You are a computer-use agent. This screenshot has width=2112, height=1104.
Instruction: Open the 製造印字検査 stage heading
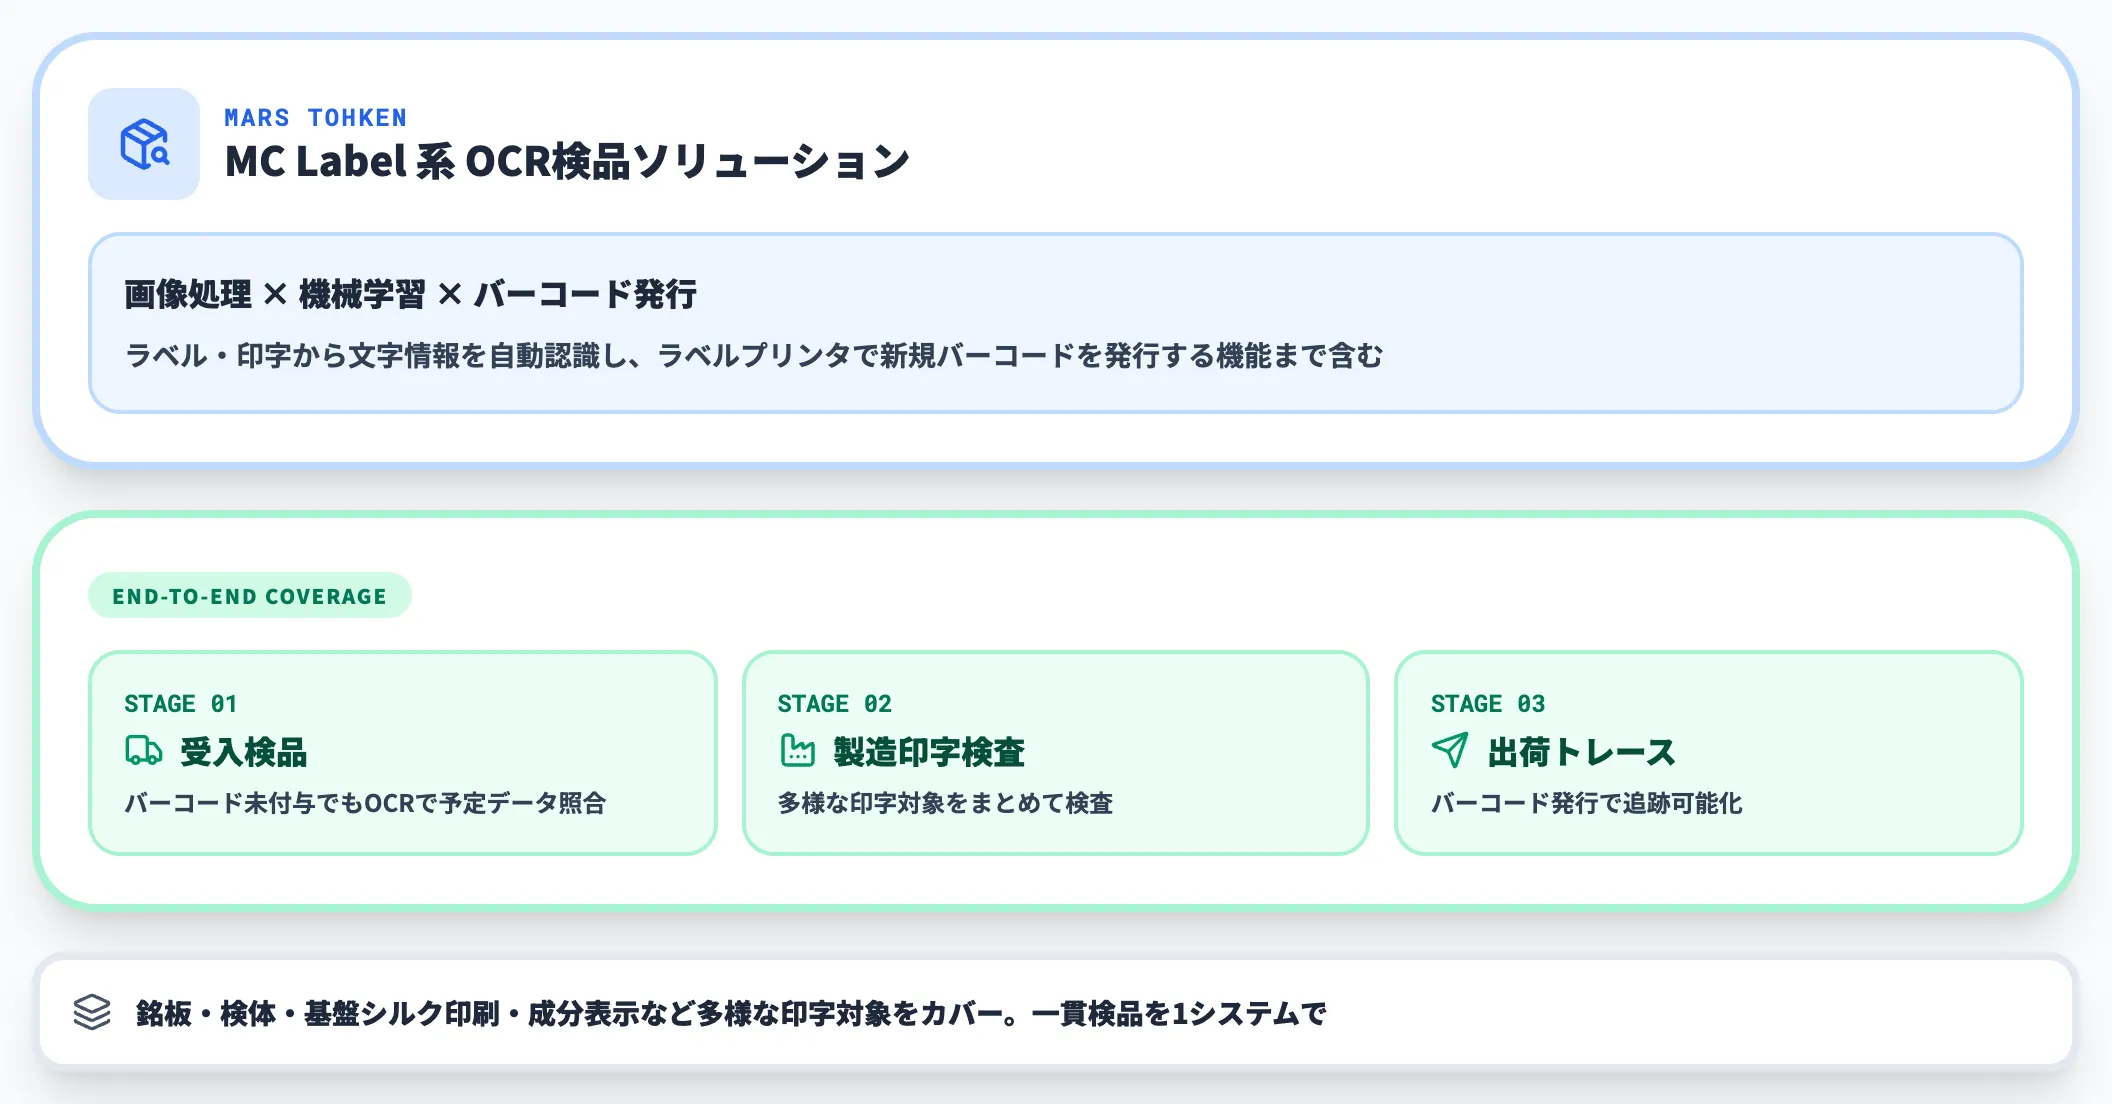(929, 752)
